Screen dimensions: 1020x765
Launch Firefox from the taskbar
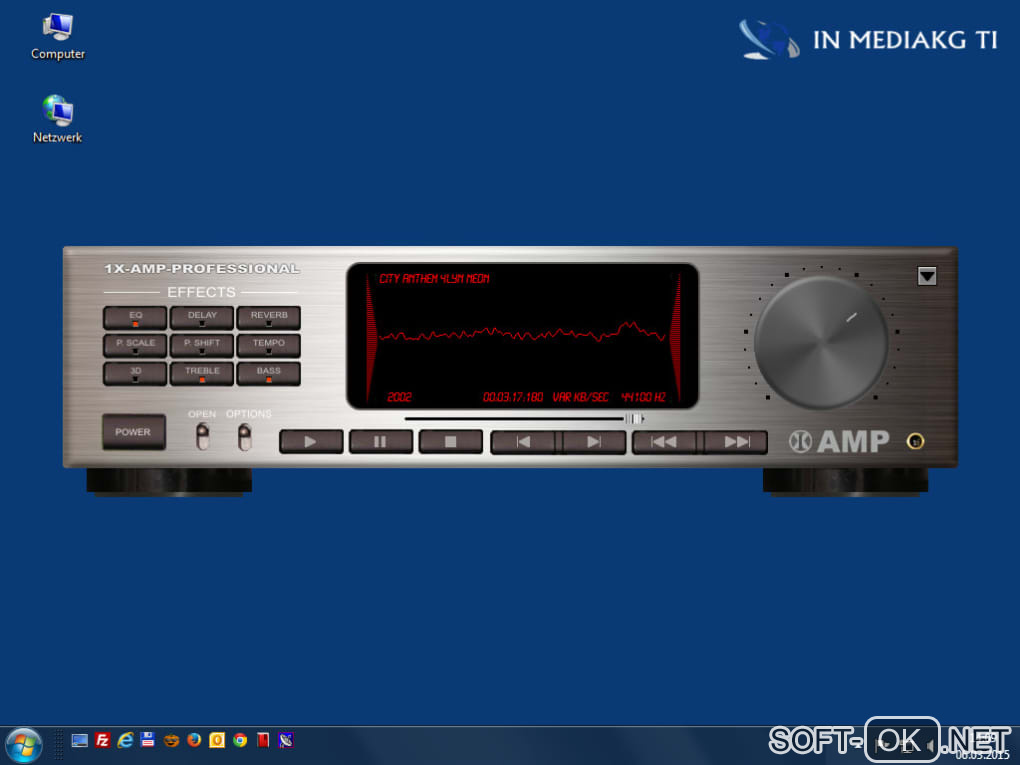coord(194,740)
